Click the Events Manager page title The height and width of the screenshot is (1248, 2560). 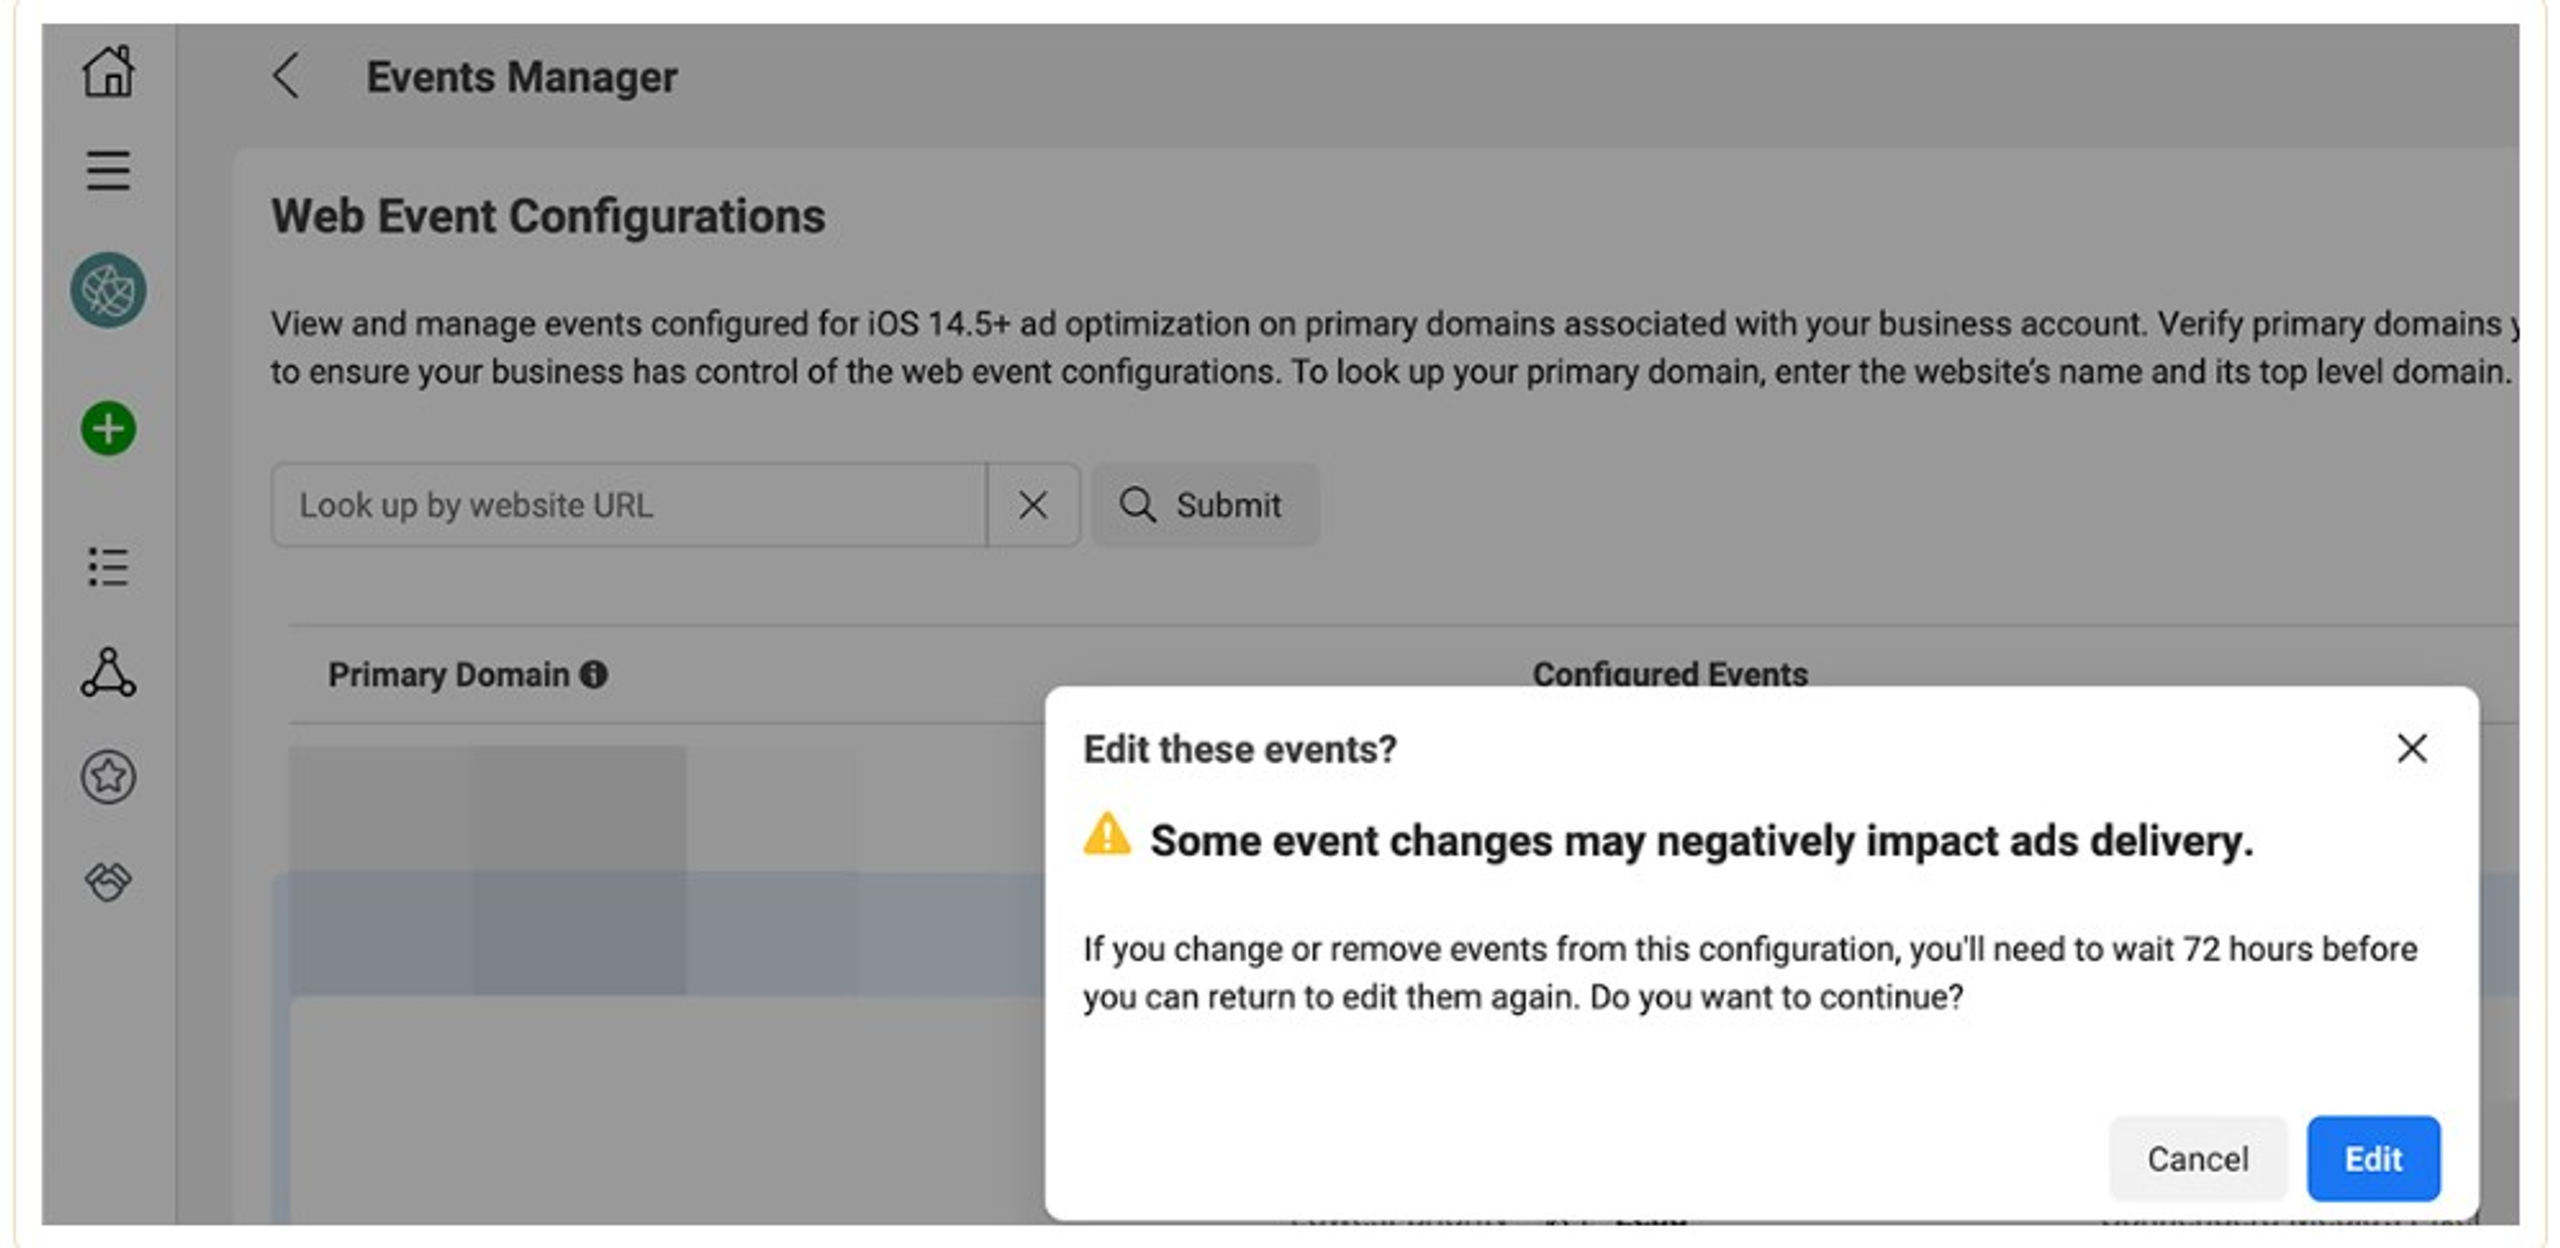tap(521, 77)
